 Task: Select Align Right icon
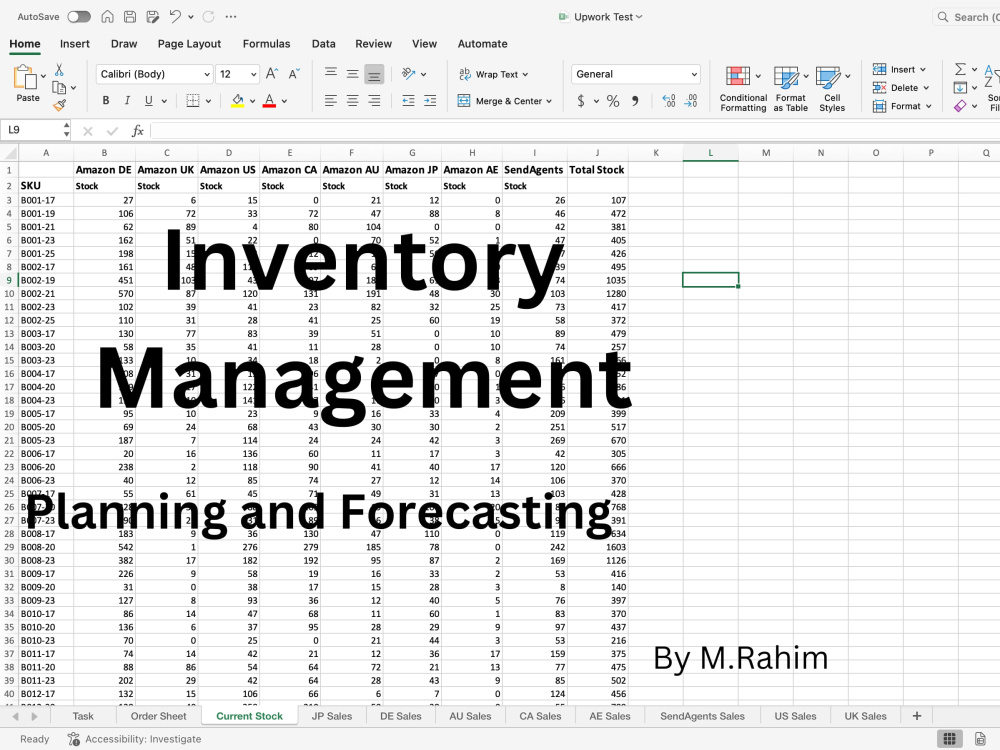[x=374, y=101]
